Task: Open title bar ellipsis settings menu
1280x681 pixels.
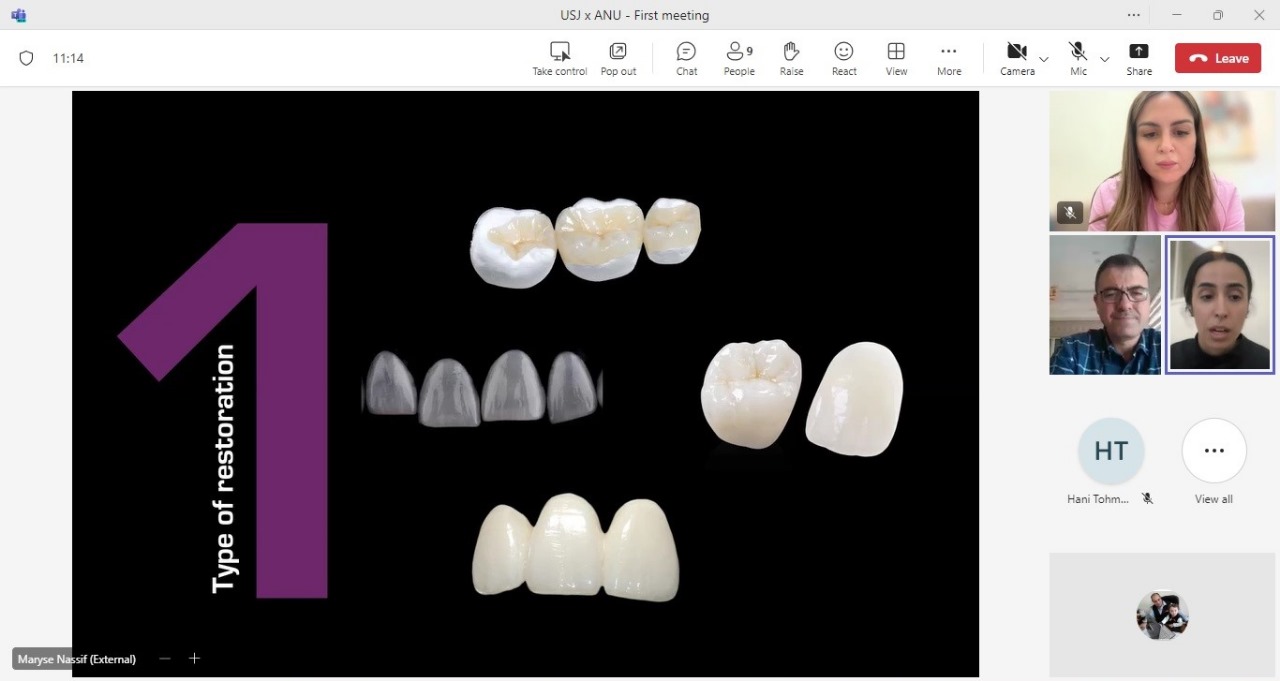Action: point(1133,15)
